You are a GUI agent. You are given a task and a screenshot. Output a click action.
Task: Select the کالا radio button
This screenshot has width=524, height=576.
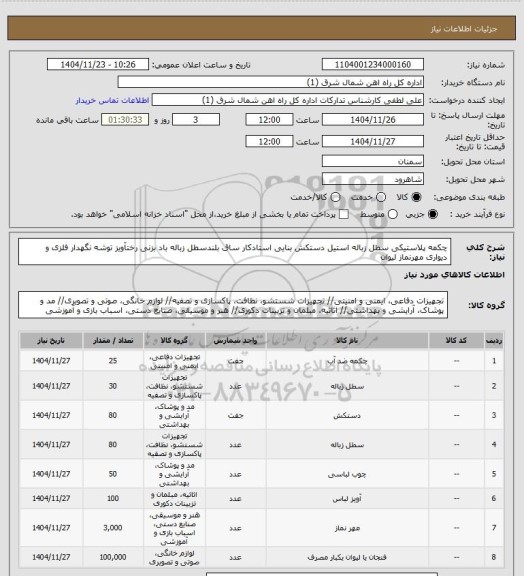click(416, 197)
